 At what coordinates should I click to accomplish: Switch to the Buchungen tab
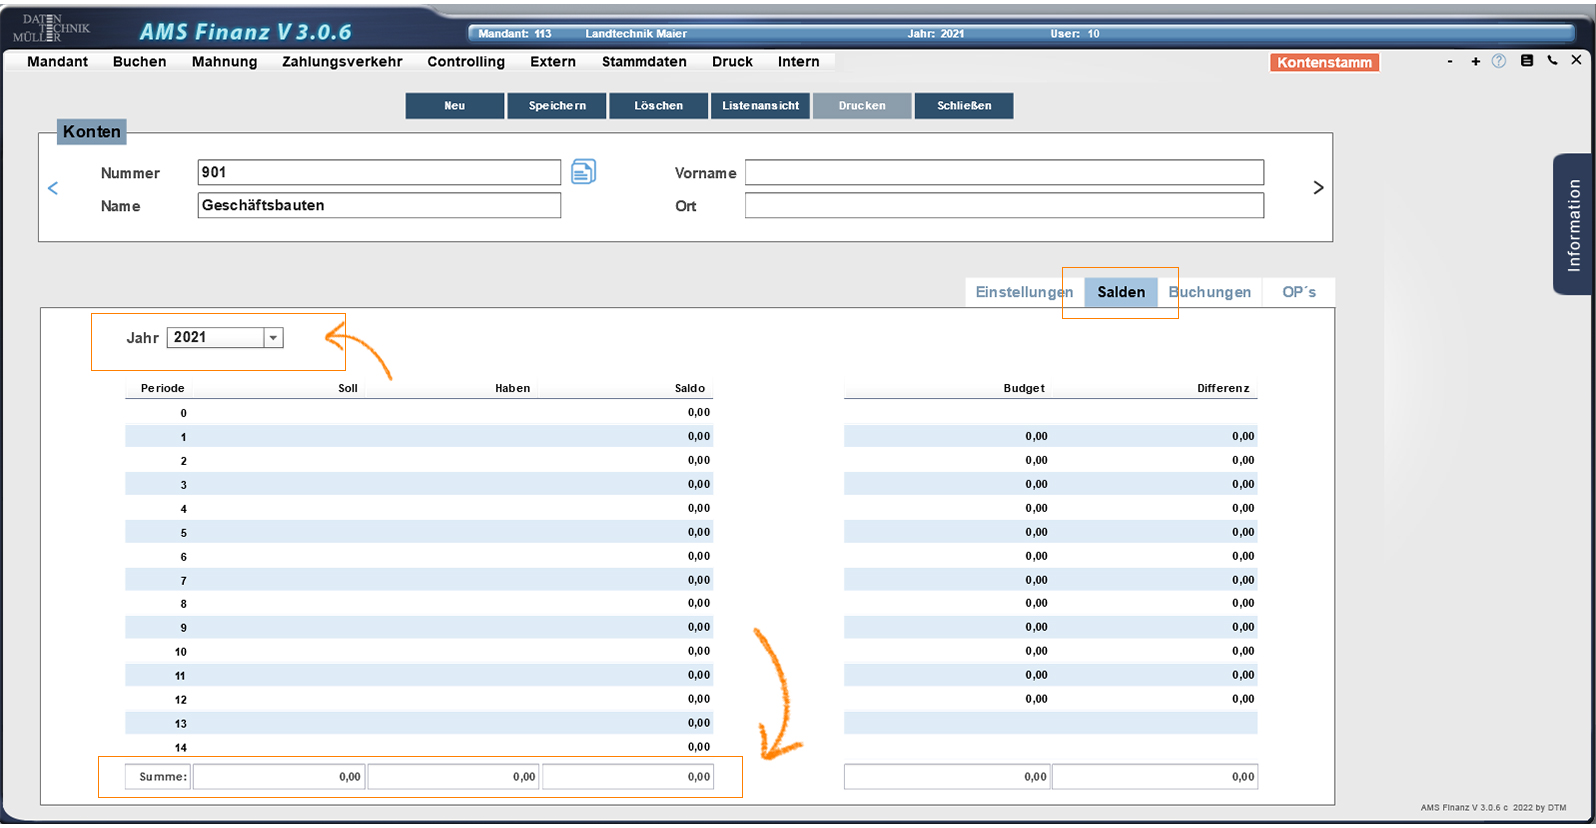pyautogui.click(x=1211, y=292)
